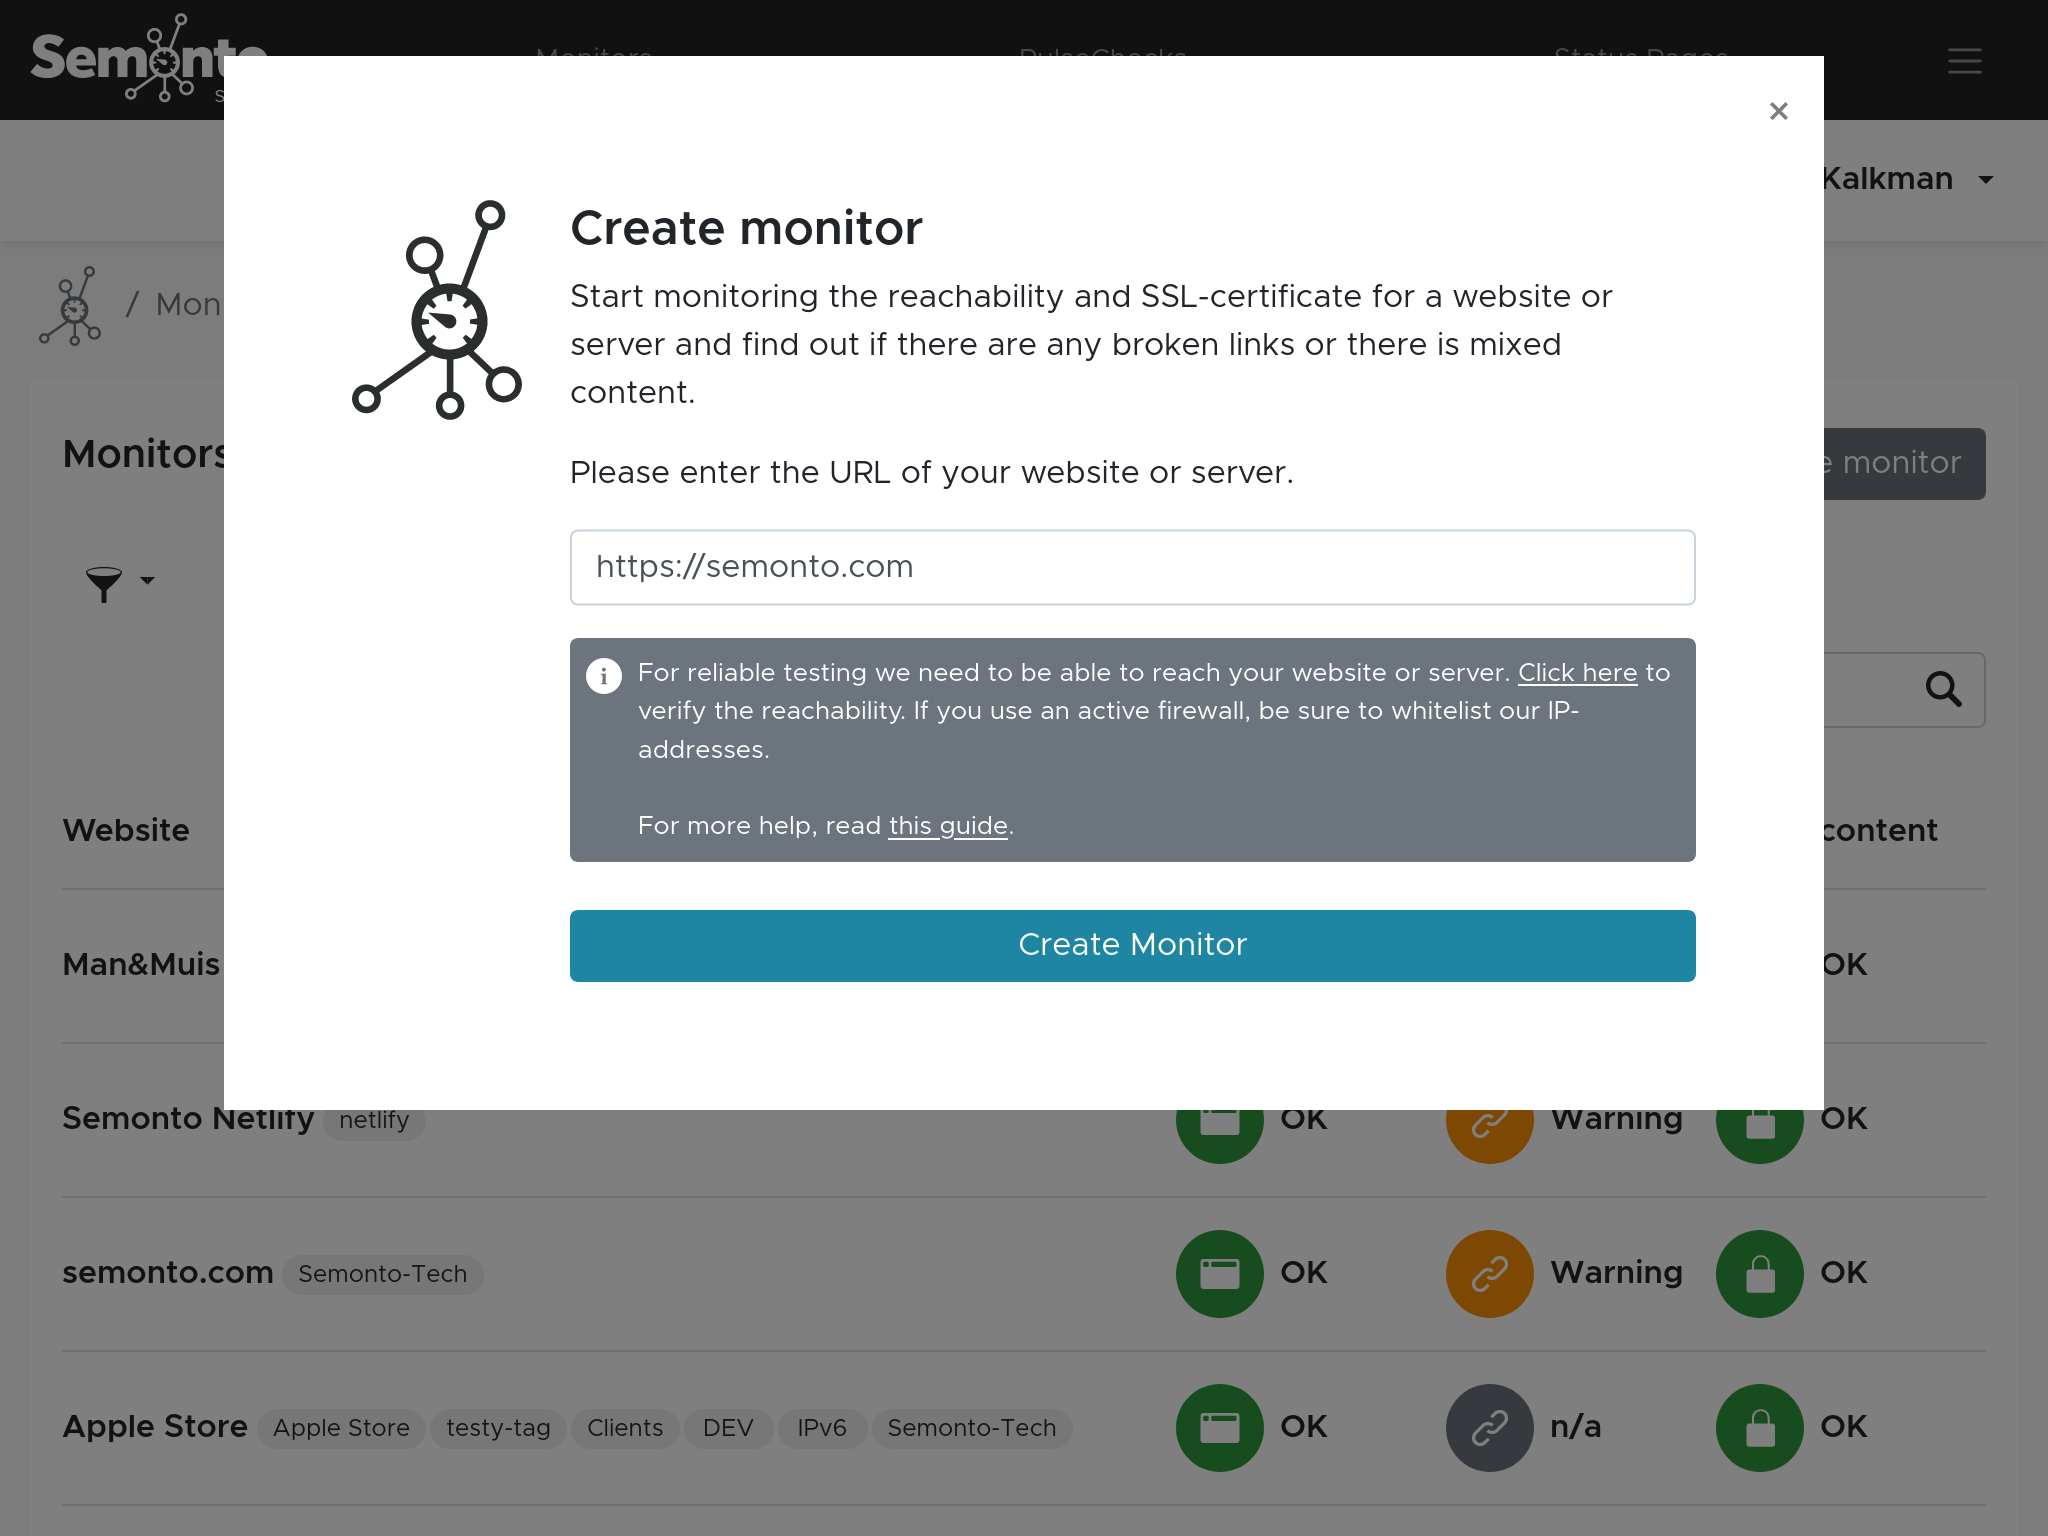The width and height of the screenshot is (2048, 1536).
Task: Close the Create monitor dialog
Action: pos(1778,111)
